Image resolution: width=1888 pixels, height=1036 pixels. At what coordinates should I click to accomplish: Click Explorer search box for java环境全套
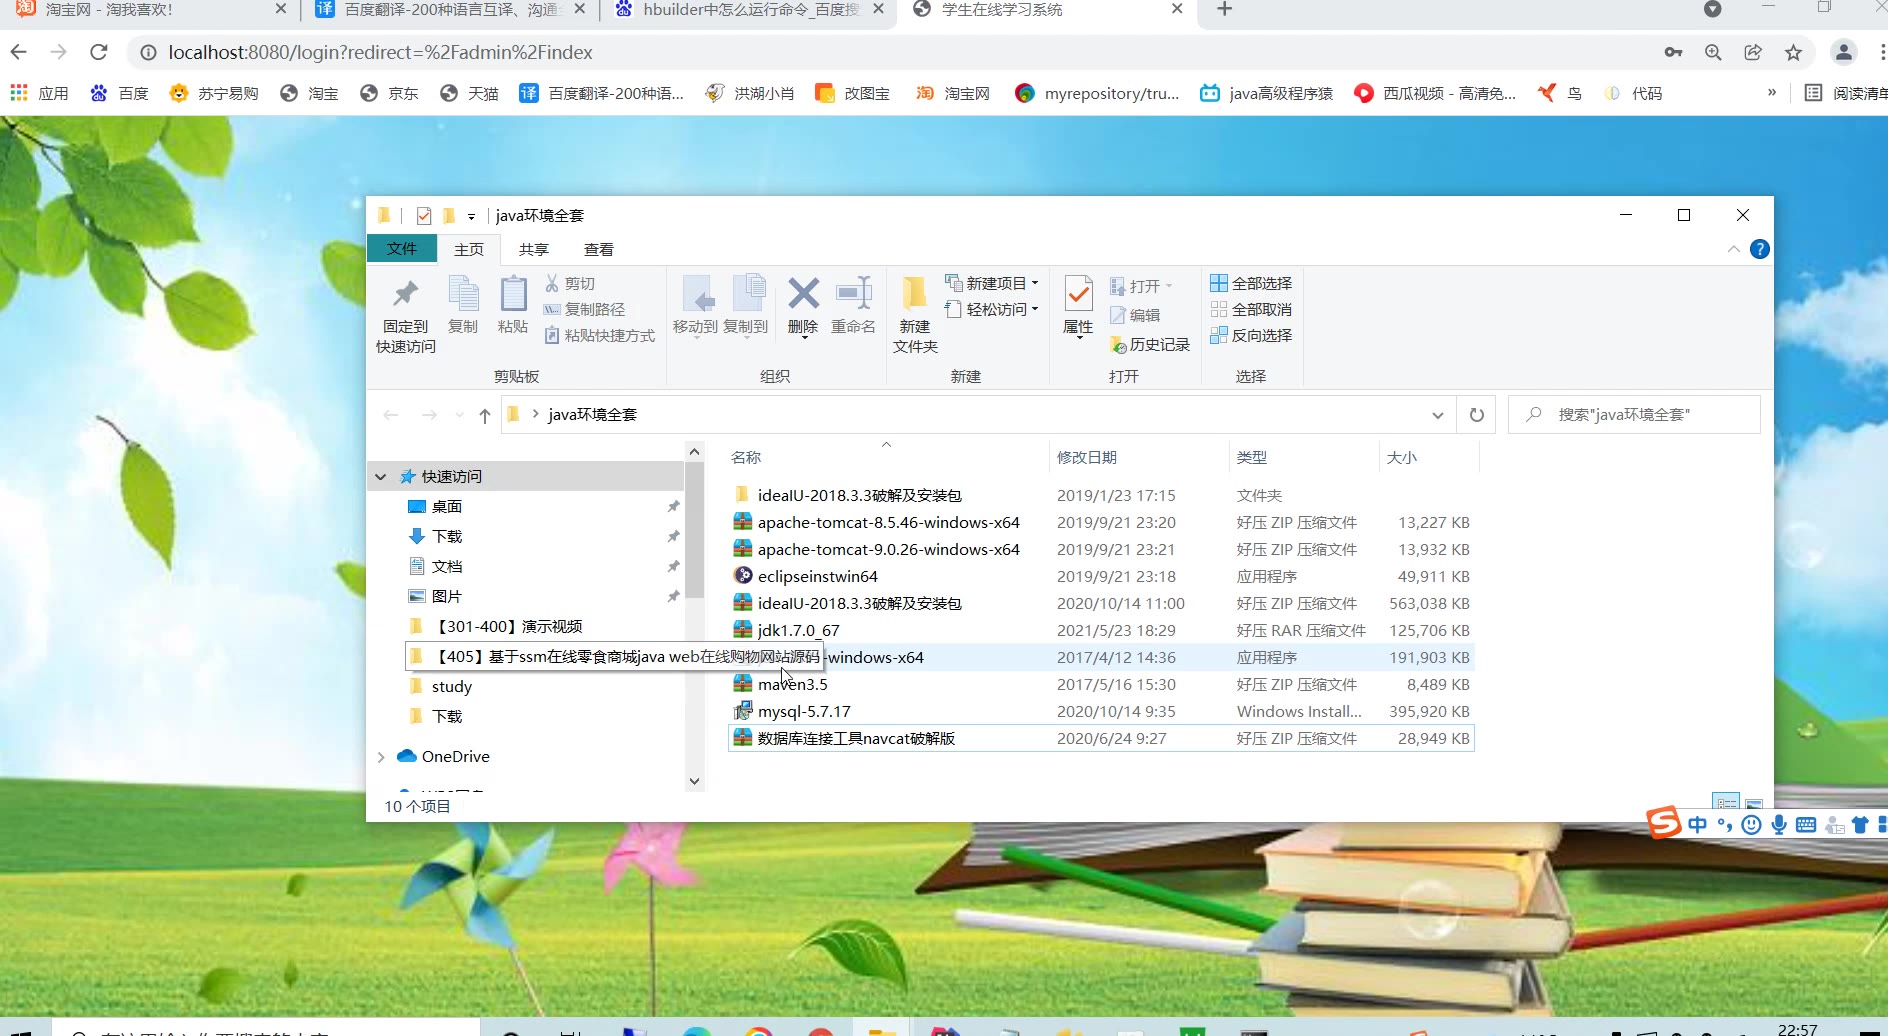click(x=1634, y=415)
